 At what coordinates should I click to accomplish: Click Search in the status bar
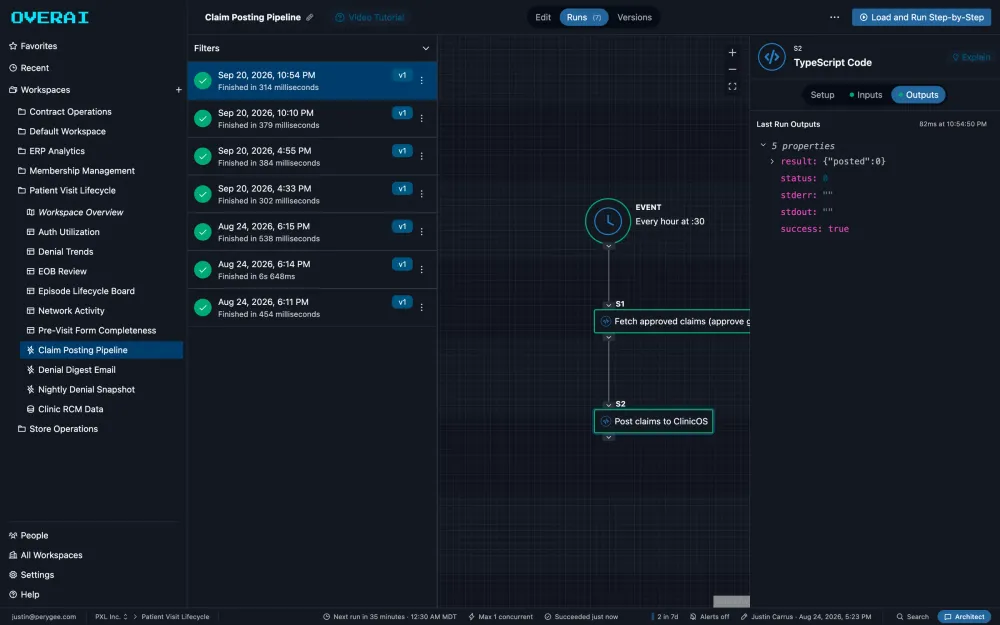pos(913,617)
